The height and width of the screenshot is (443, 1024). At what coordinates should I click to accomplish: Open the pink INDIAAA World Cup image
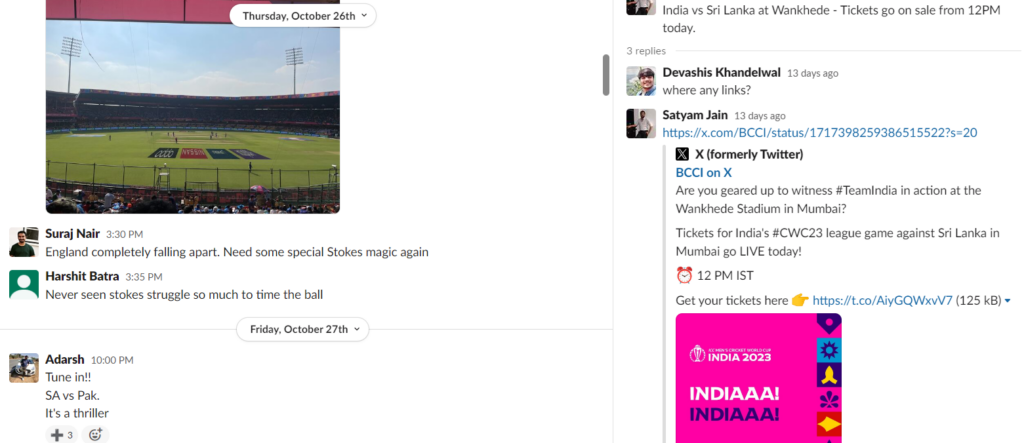(x=758, y=378)
